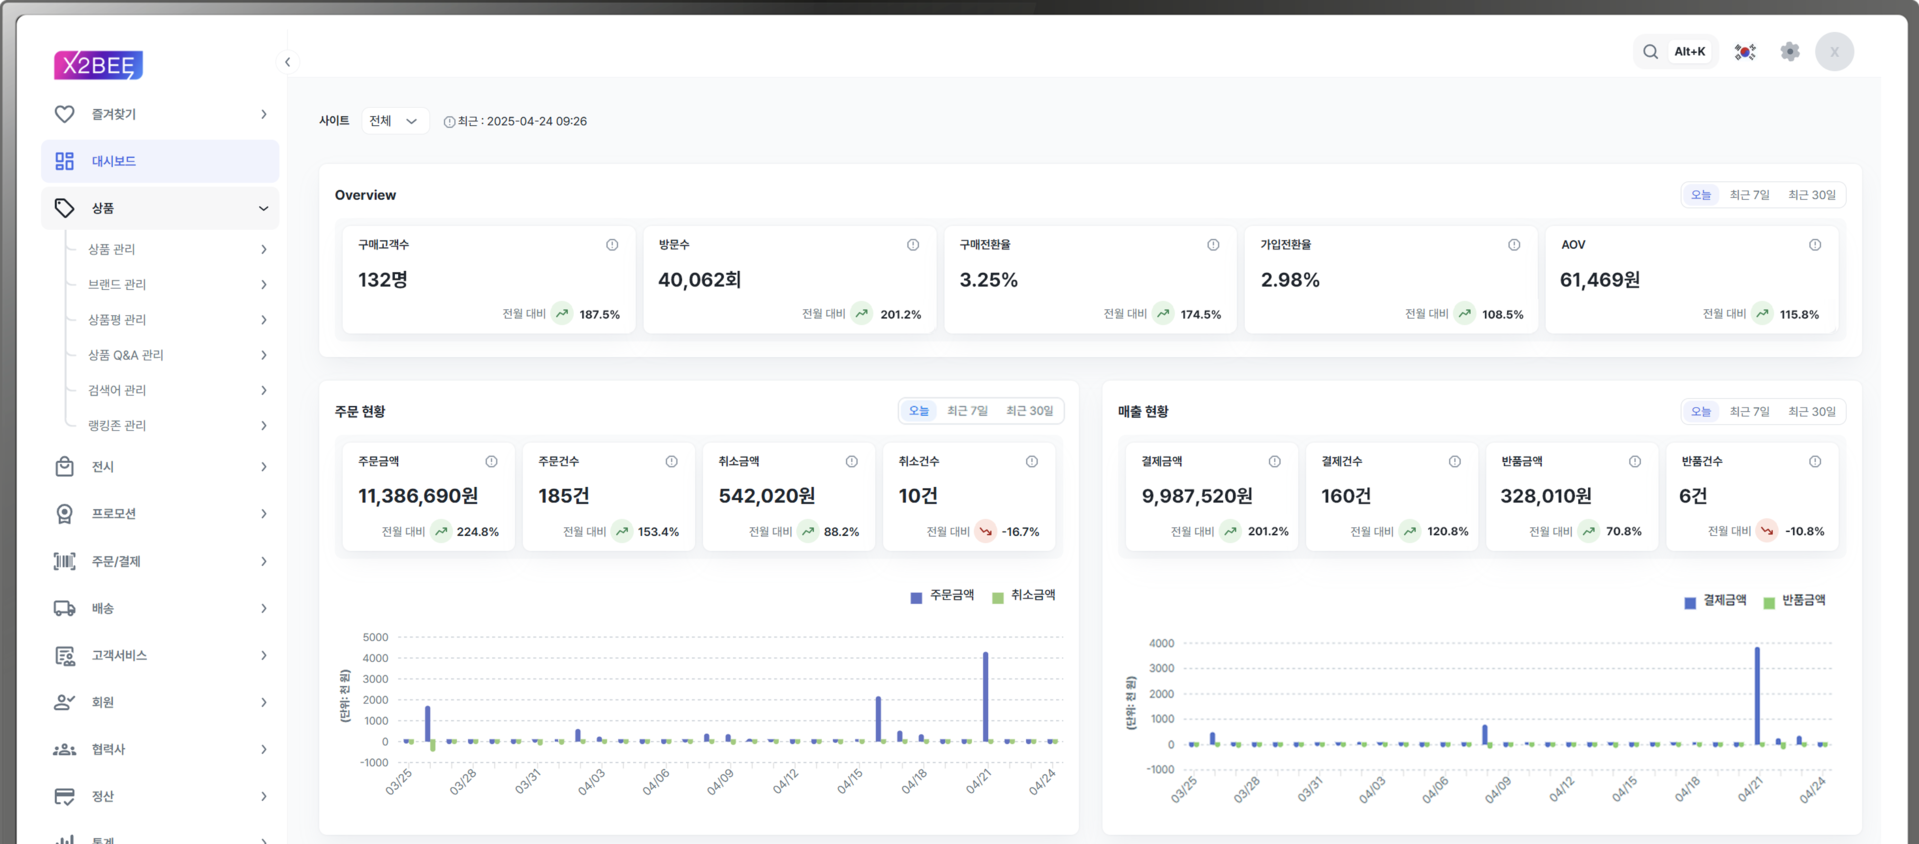Open settings via the gear icon
The width and height of the screenshot is (1919, 844).
[x=1790, y=52]
